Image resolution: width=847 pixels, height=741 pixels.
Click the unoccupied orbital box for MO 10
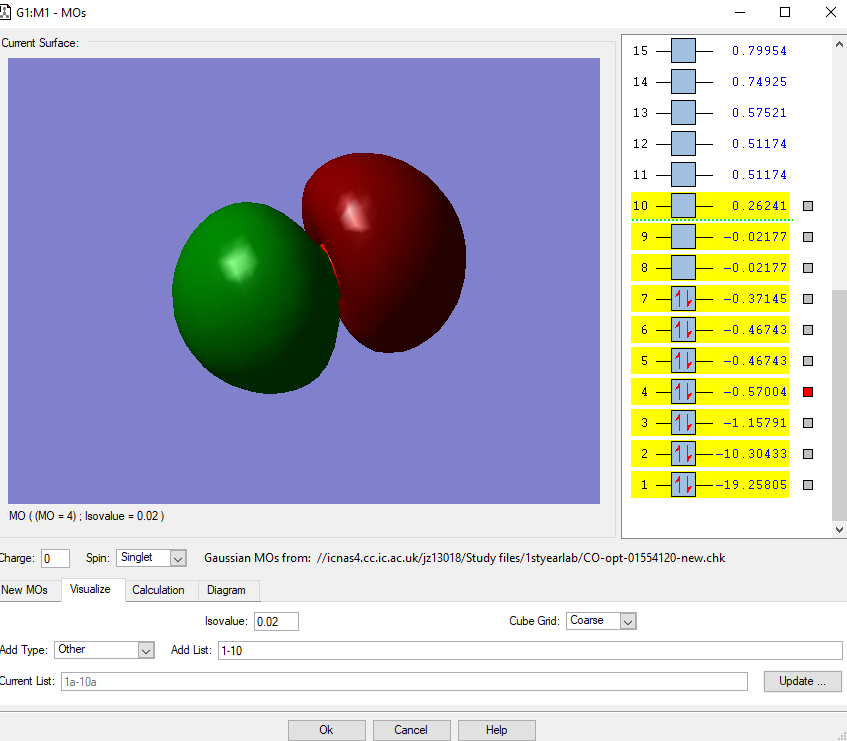pos(683,206)
